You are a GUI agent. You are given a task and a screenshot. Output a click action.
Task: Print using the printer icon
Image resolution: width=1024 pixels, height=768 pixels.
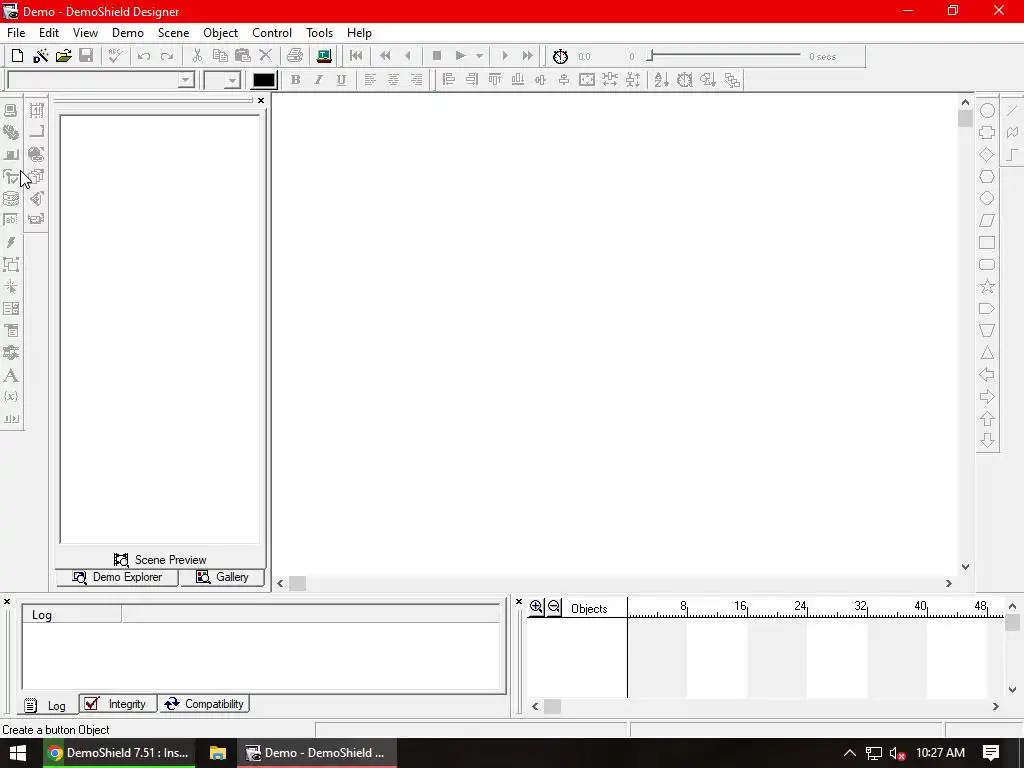[295, 56]
